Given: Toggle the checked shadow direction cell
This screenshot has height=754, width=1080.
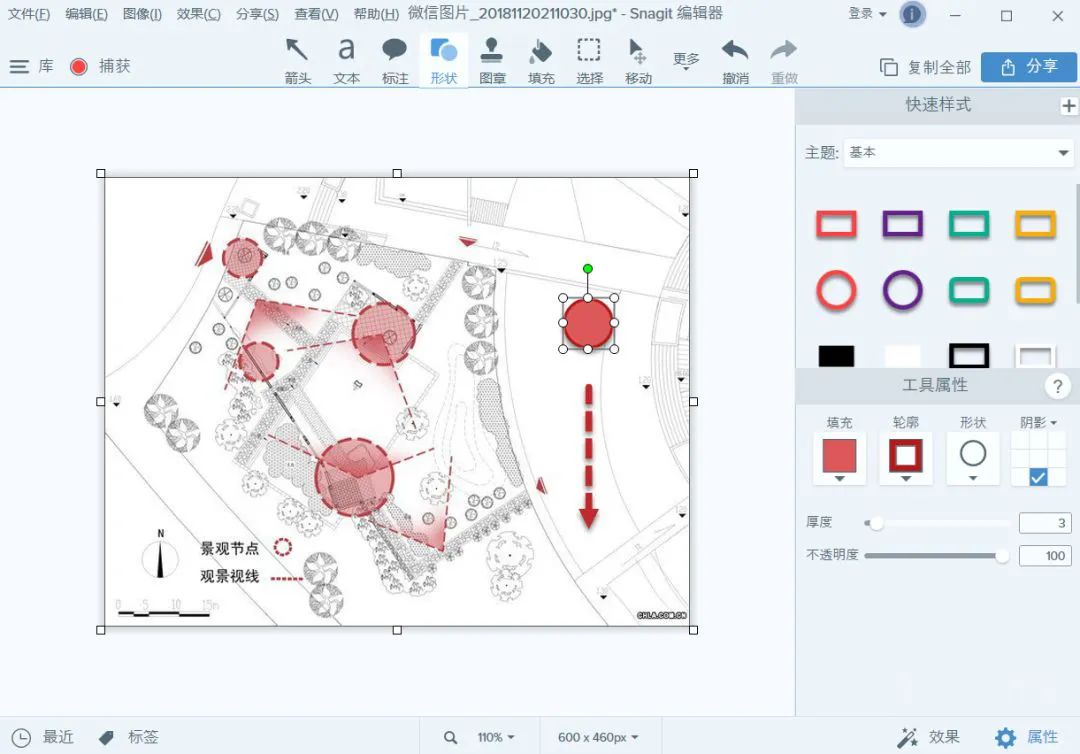Looking at the screenshot, I should click(x=1038, y=477).
